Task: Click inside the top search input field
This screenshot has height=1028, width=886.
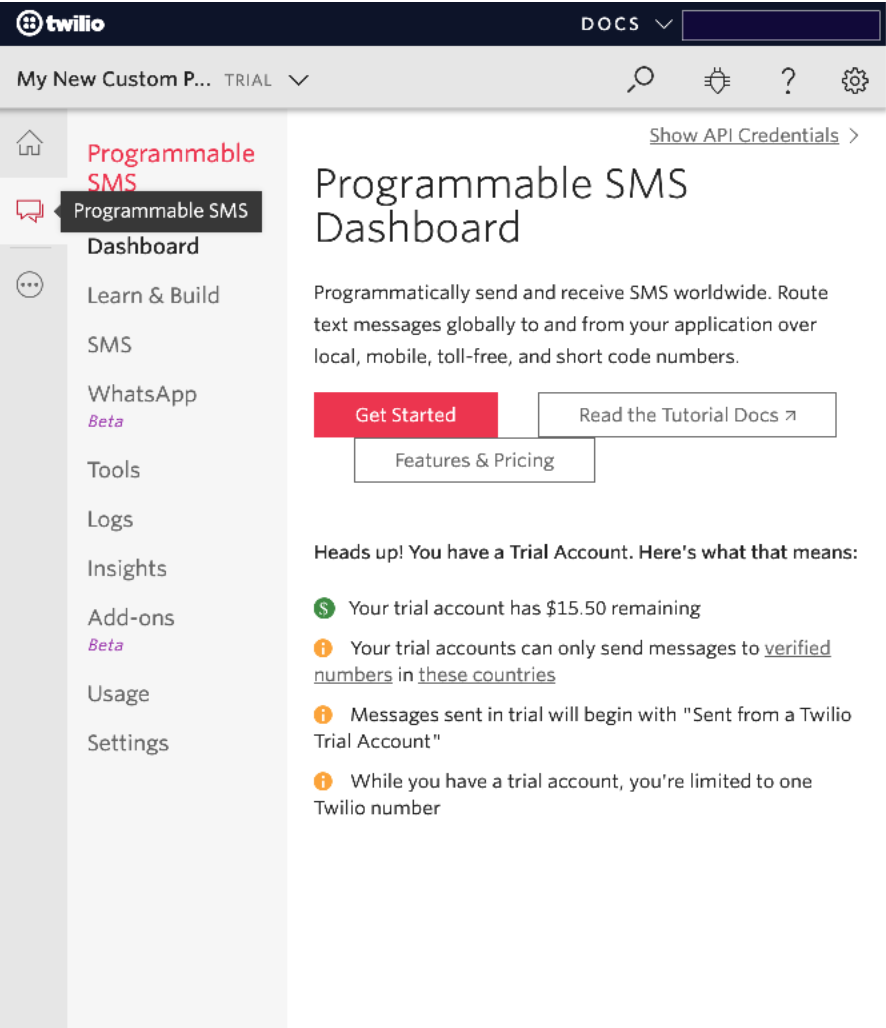Action: pyautogui.click(x=780, y=24)
